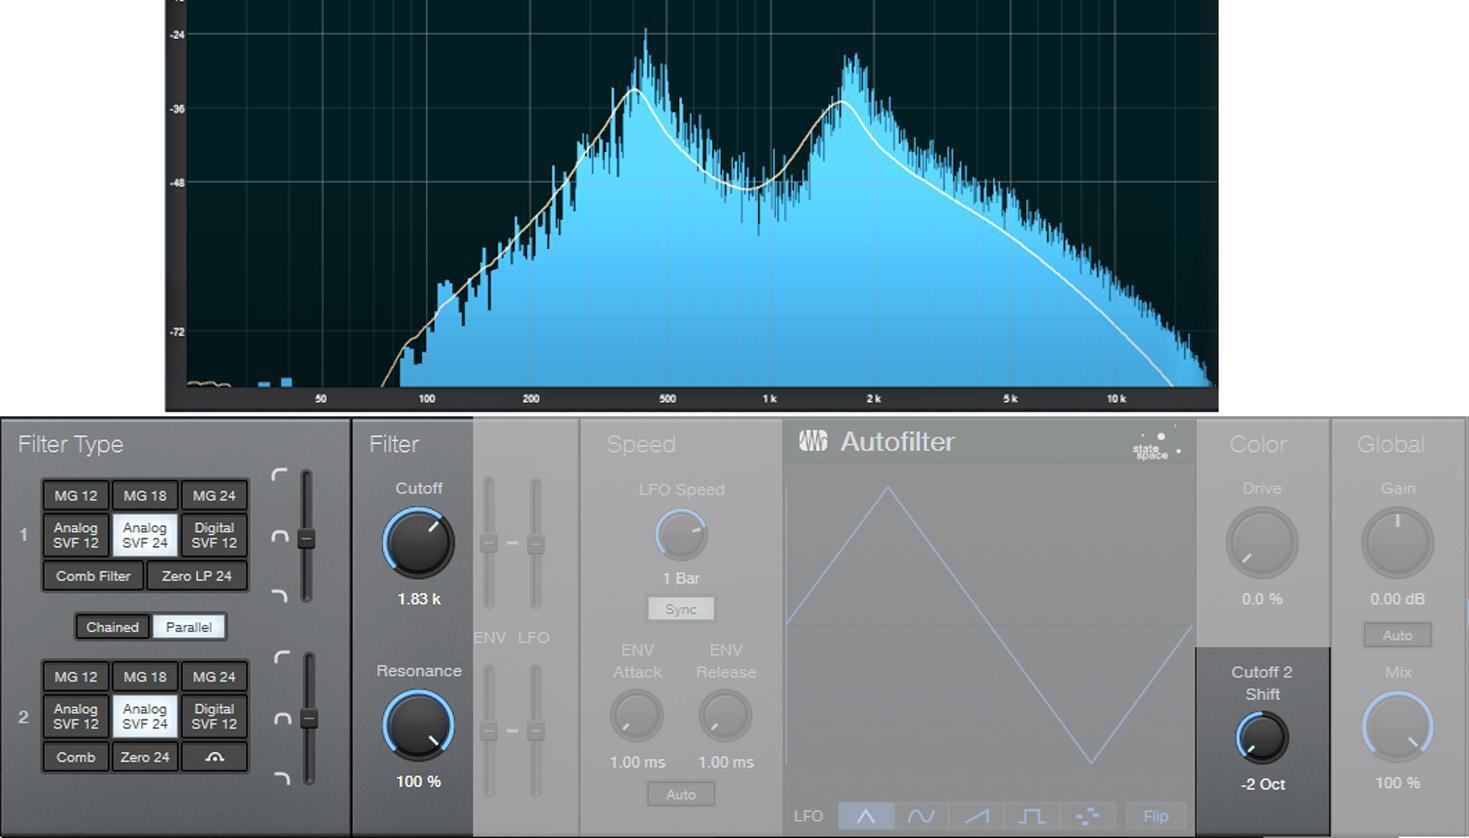Select the bandpass filter icon for Filter 2
The width and height of the screenshot is (1469, 838).
coord(213,757)
